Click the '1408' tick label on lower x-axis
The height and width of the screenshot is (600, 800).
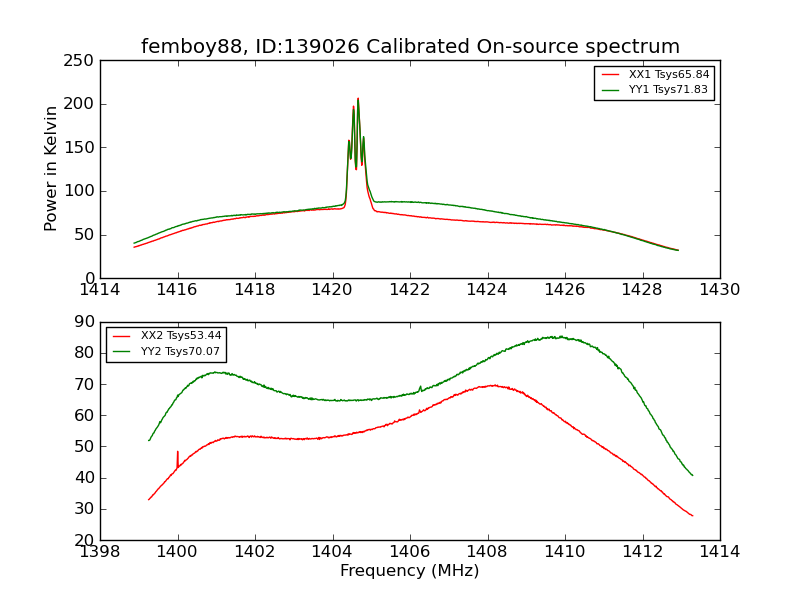click(x=487, y=552)
